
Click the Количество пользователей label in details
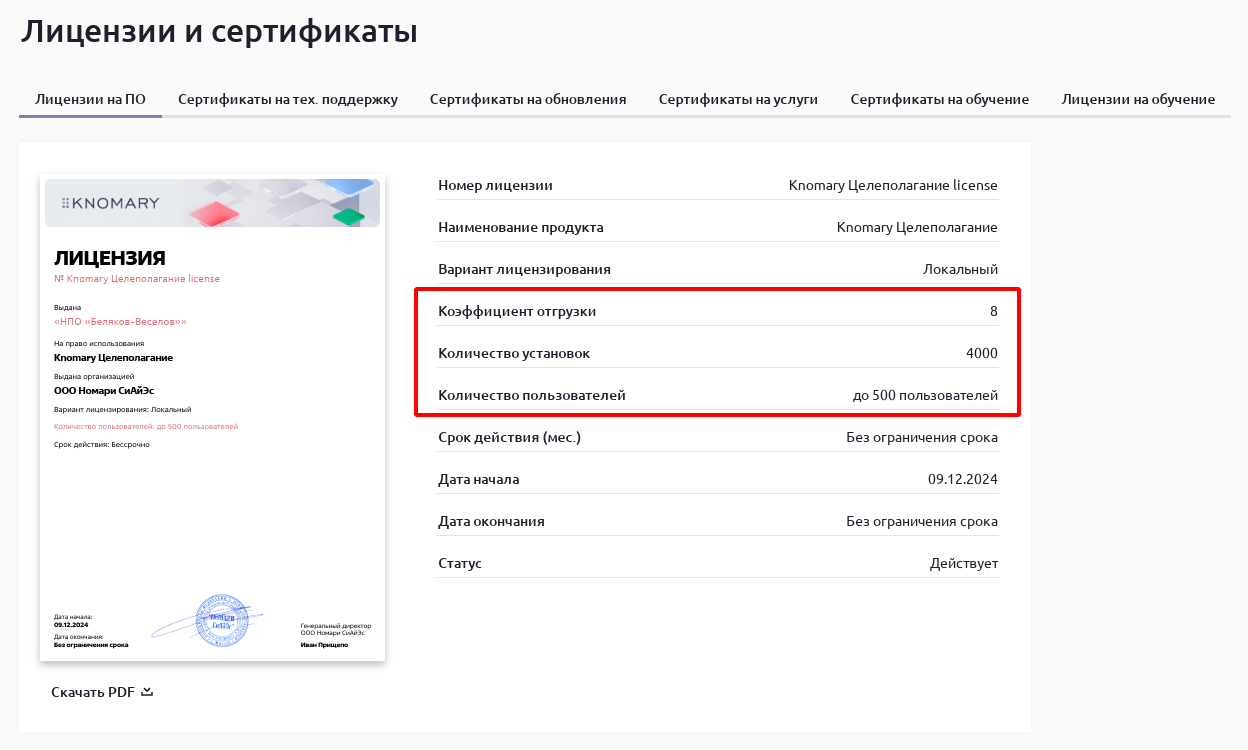click(x=532, y=395)
